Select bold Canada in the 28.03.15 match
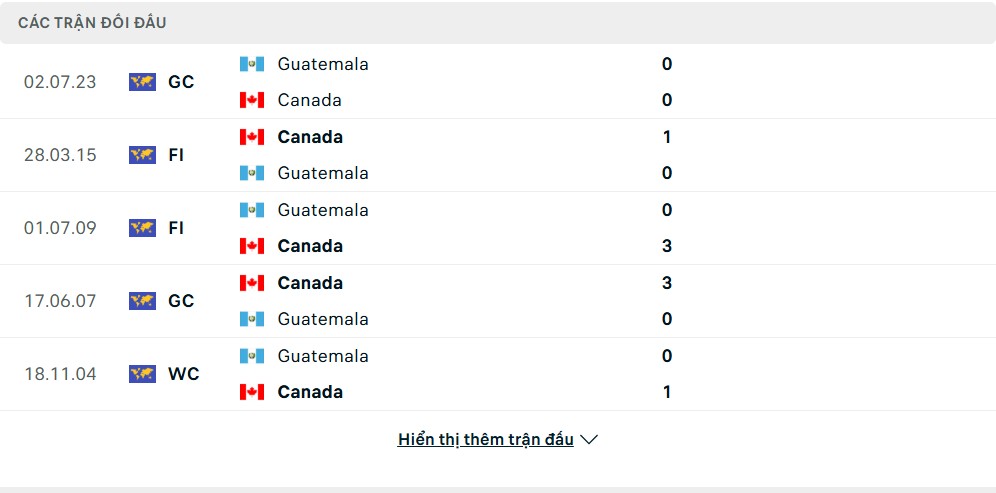The height and width of the screenshot is (493, 996). tap(310, 137)
